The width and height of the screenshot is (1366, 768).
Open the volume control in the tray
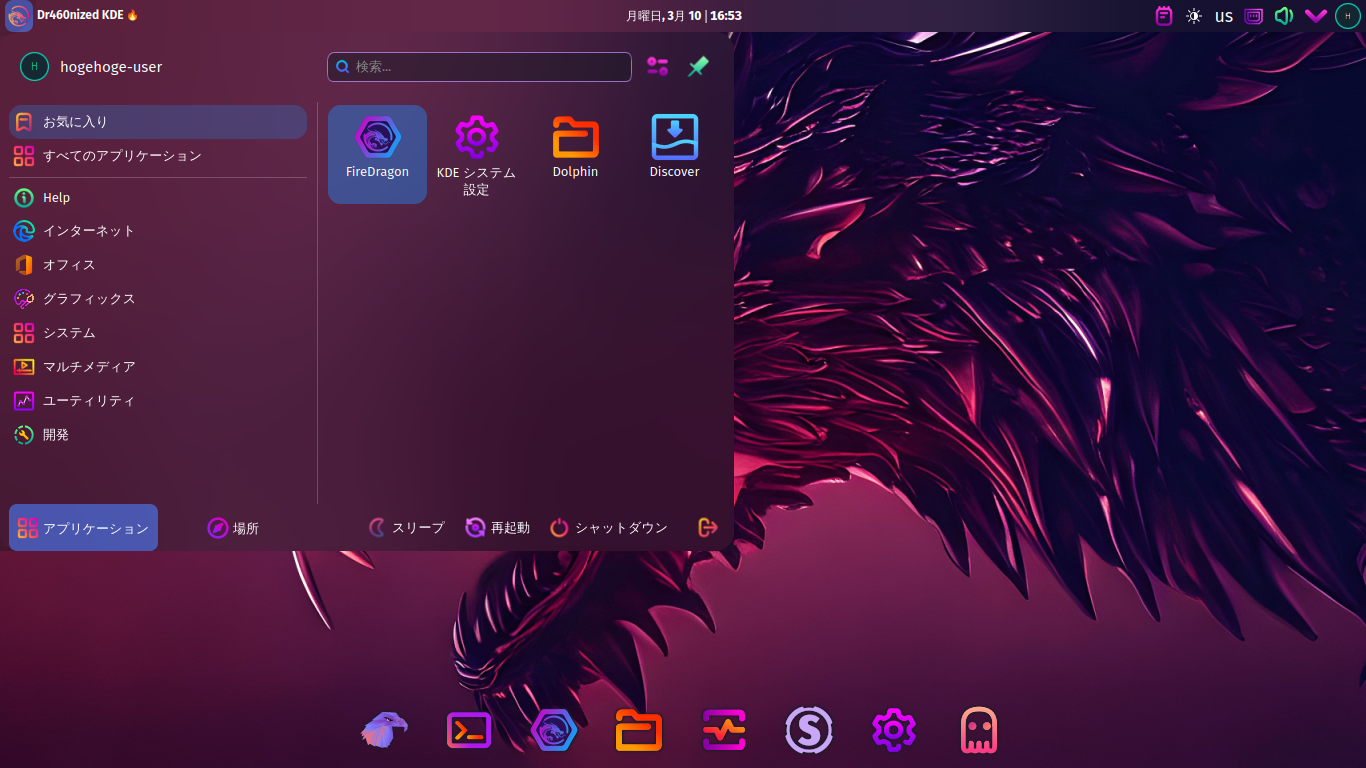(x=1284, y=15)
